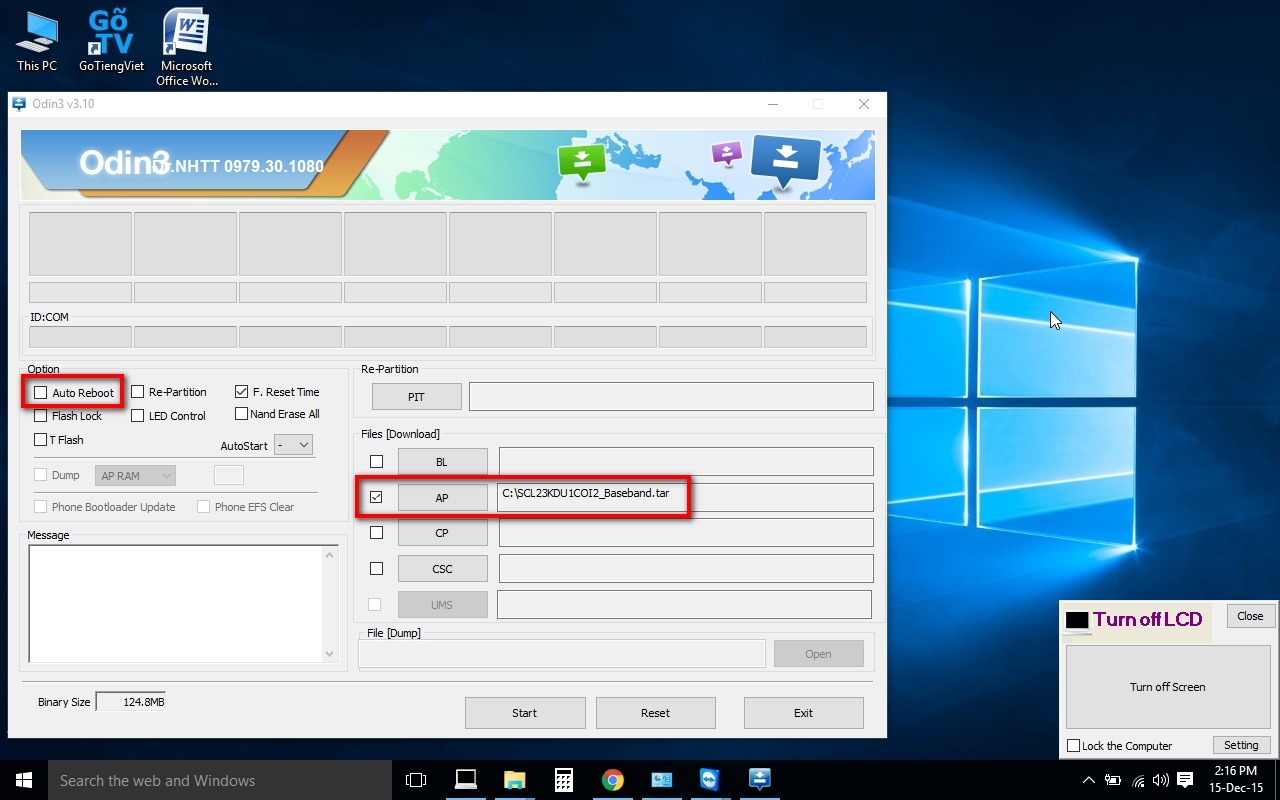Click the Odin3 title bar app icon

19,104
